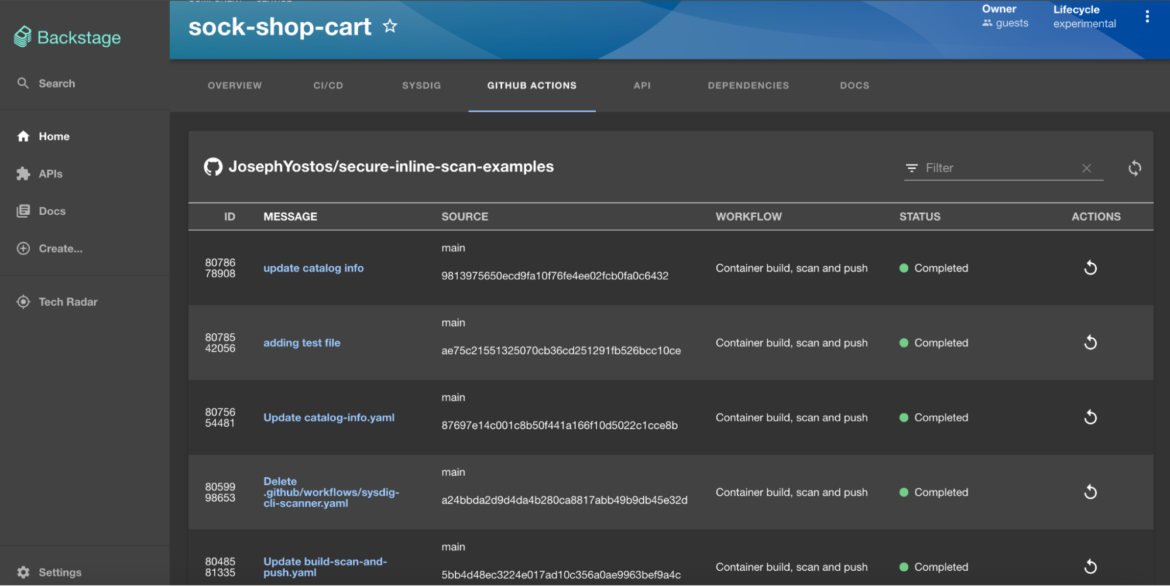The image size is (1170, 586).
Task: Click the guests owner group icon
Action: tap(987, 23)
